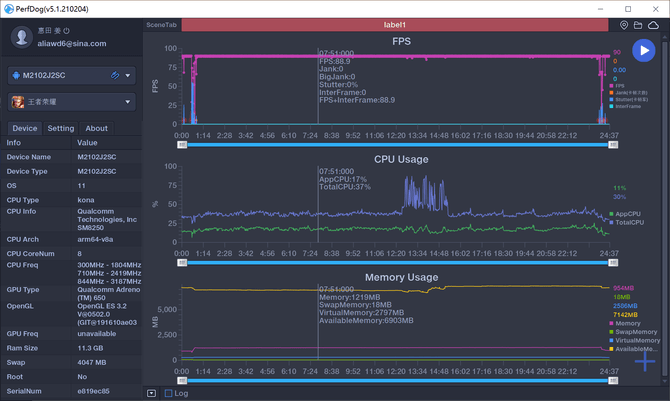Click the user avatar icon
The width and height of the screenshot is (670, 401).
click(21, 37)
